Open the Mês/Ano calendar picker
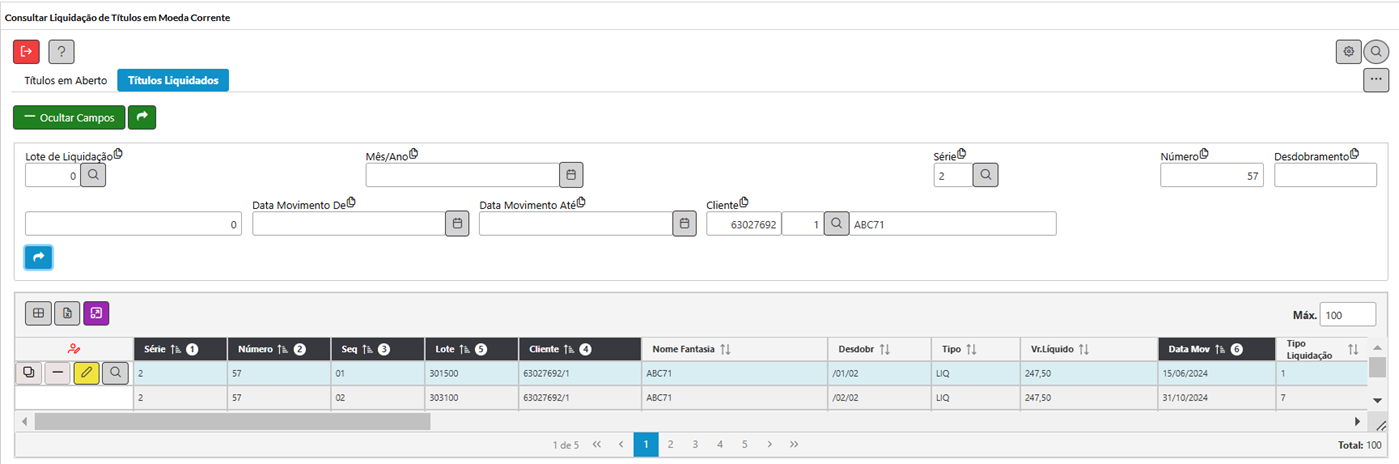Screen dimensions: 1399x464 [x=570, y=175]
